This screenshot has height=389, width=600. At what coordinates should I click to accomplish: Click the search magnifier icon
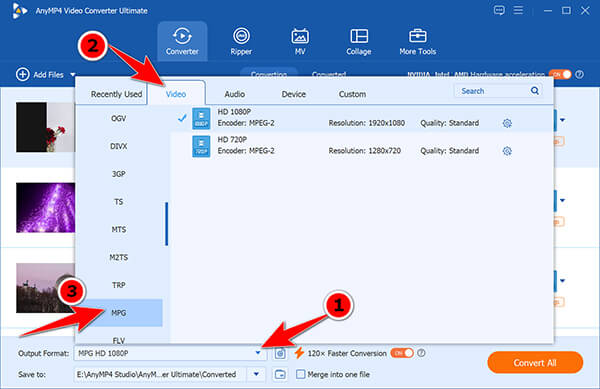[x=535, y=91]
